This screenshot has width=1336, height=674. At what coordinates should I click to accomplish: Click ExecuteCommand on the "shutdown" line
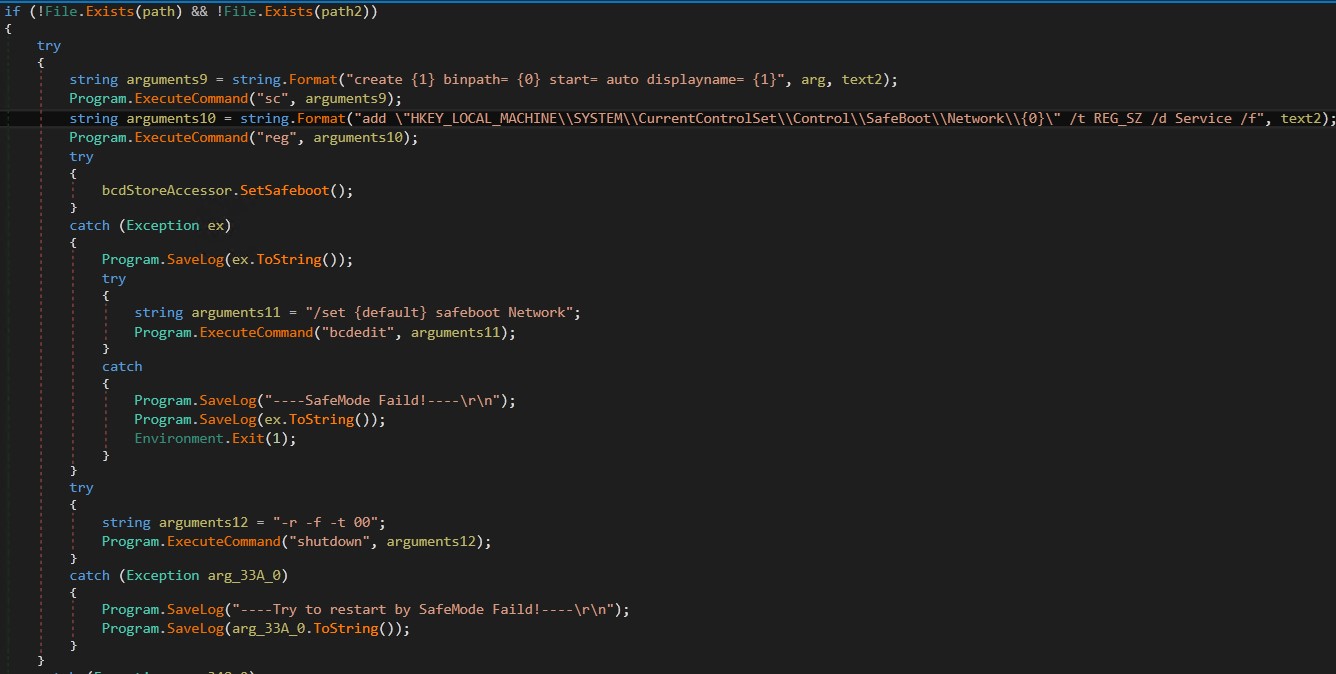[x=223, y=541]
